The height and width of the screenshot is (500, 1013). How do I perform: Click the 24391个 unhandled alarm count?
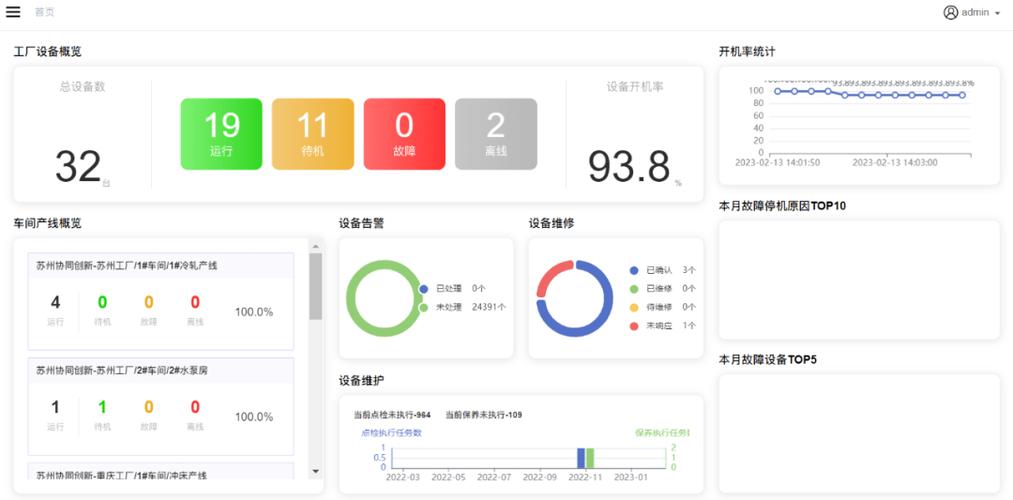pos(488,307)
